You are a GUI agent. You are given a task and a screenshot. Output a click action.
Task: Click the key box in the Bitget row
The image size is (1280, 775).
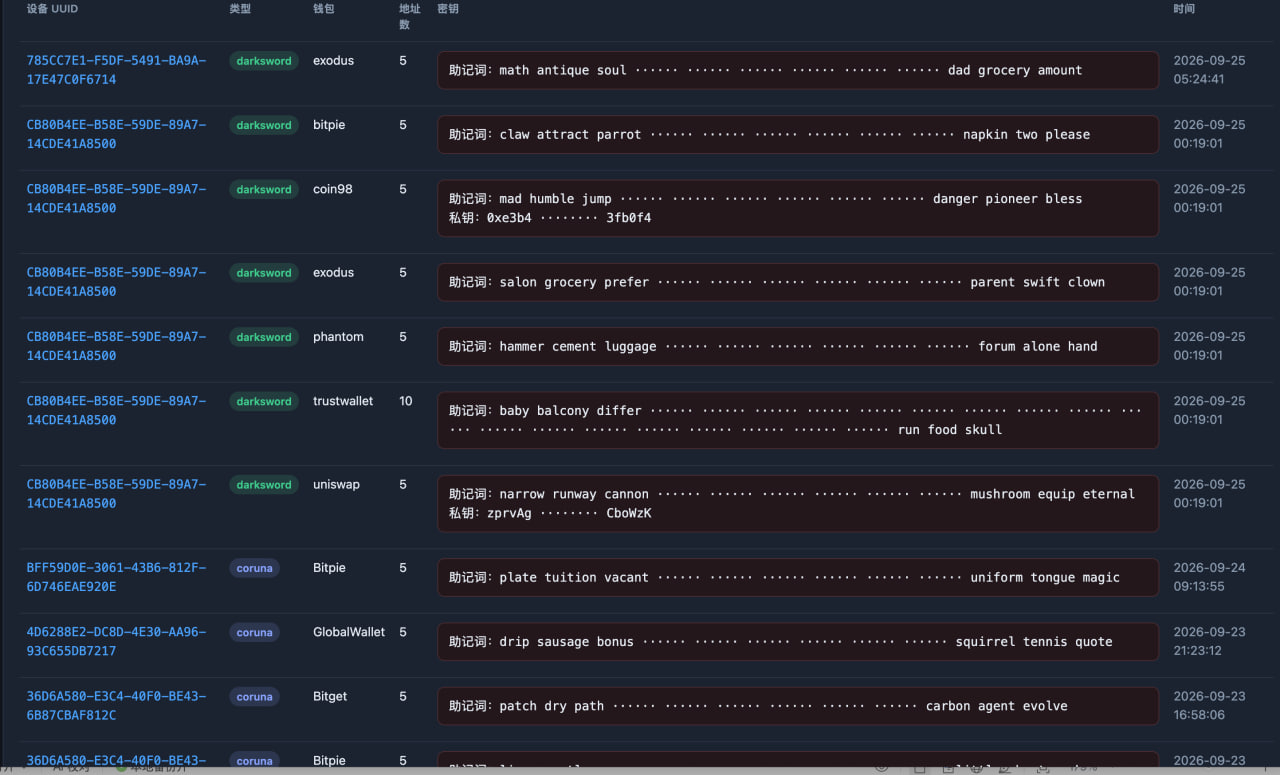798,706
